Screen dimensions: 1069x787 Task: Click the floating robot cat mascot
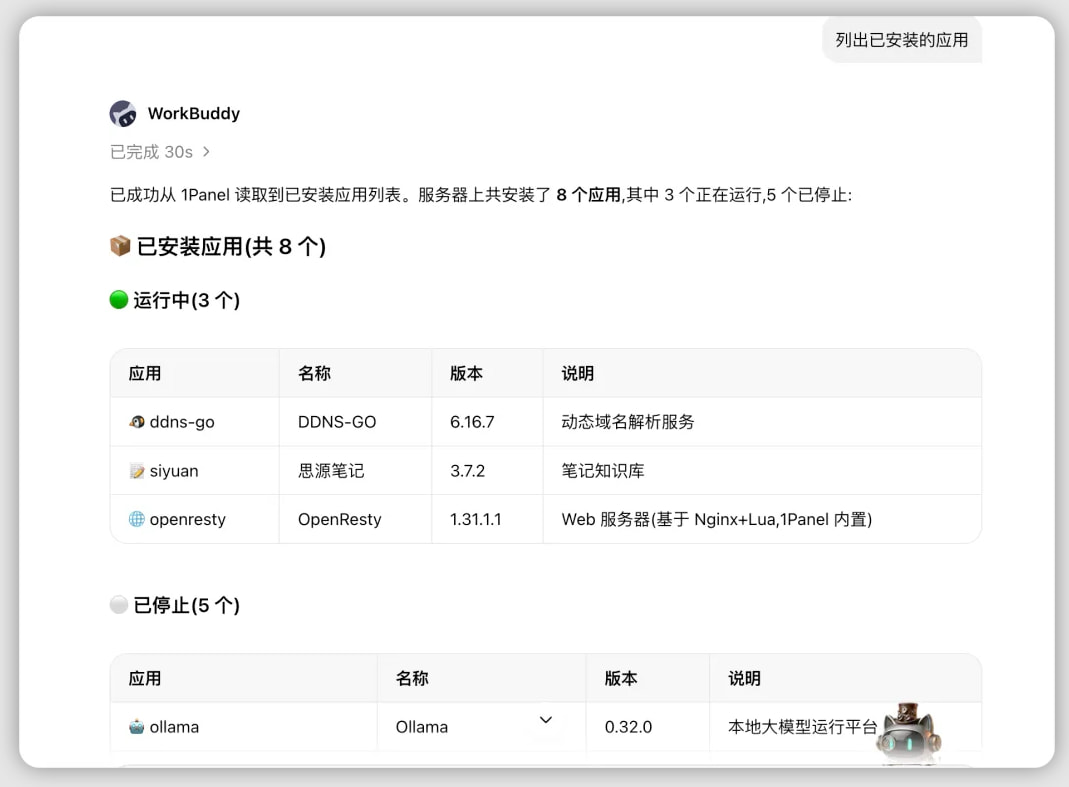point(910,732)
